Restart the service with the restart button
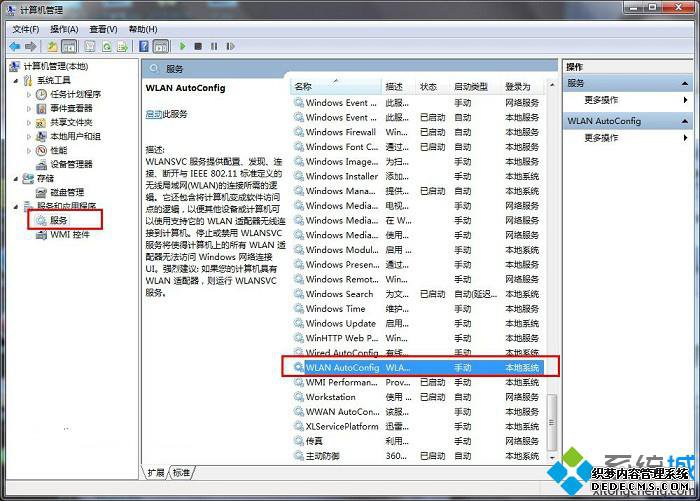The width and height of the screenshot is (700, 501). pos(230,46)
